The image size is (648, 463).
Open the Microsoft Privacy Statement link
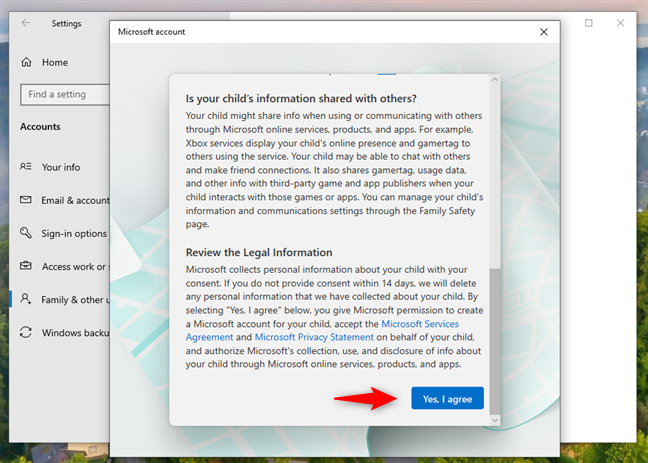314,337
